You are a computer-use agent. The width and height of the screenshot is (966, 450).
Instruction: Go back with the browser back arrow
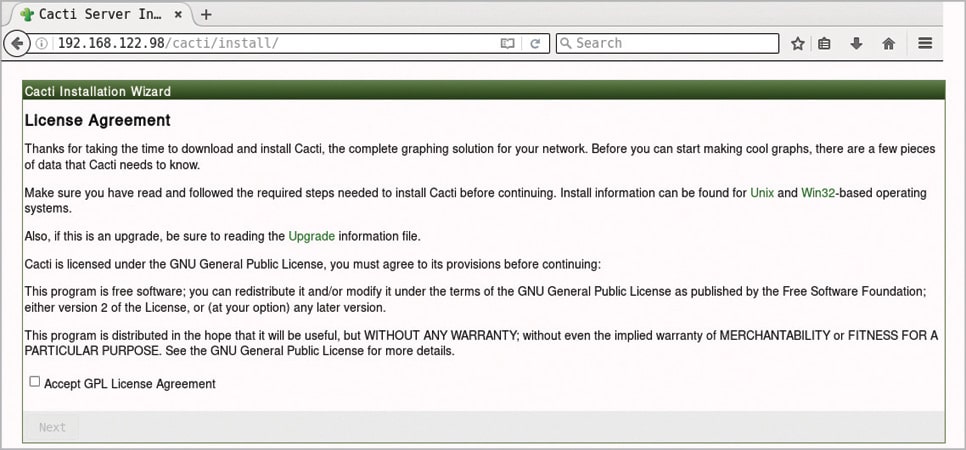point(17,43)
